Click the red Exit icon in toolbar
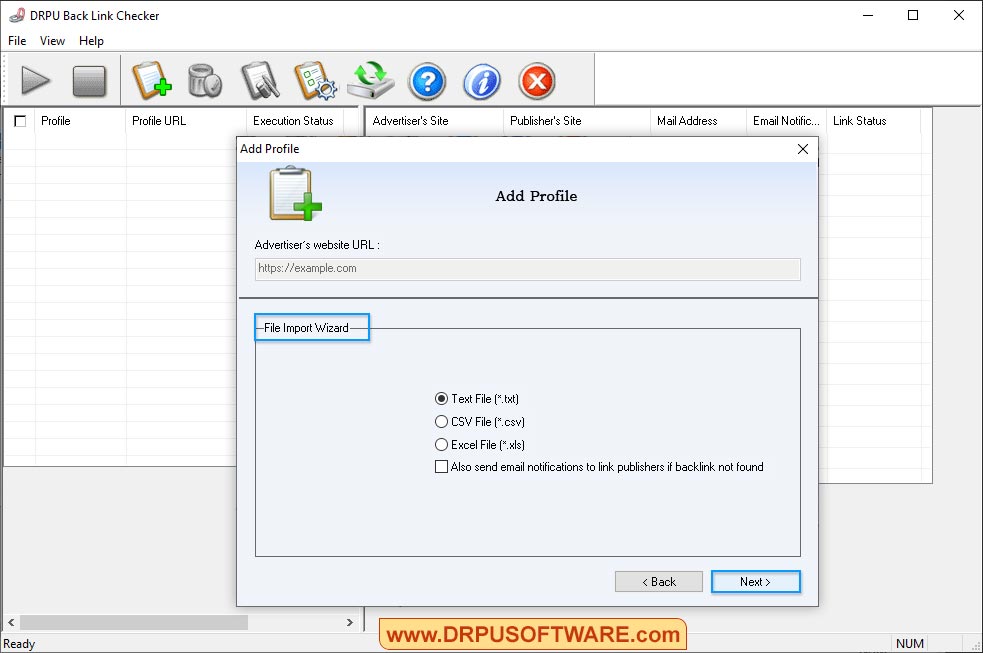 [537, 81]
